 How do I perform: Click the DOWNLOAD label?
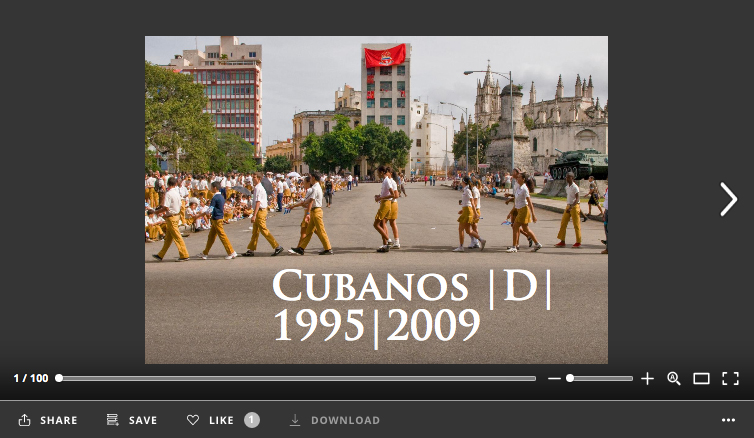[x=345, y=420]
